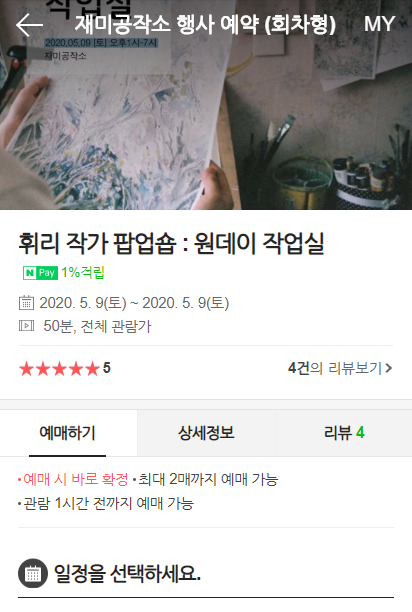Click the N Pay badge icon

point(40,272)
